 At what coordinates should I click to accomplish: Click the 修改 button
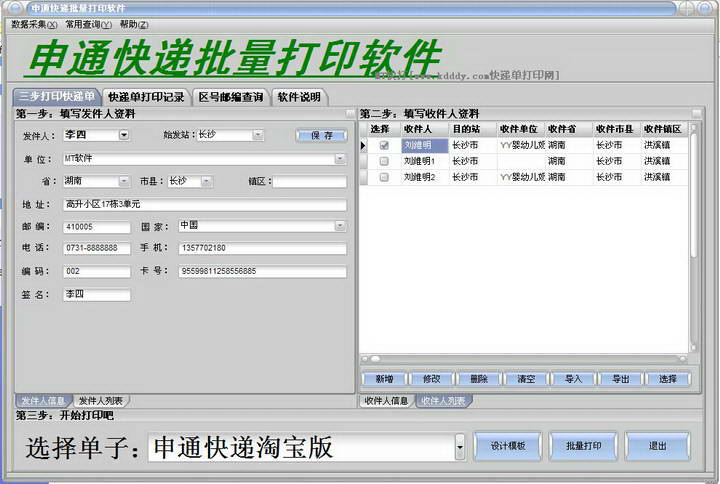[432, 379]
